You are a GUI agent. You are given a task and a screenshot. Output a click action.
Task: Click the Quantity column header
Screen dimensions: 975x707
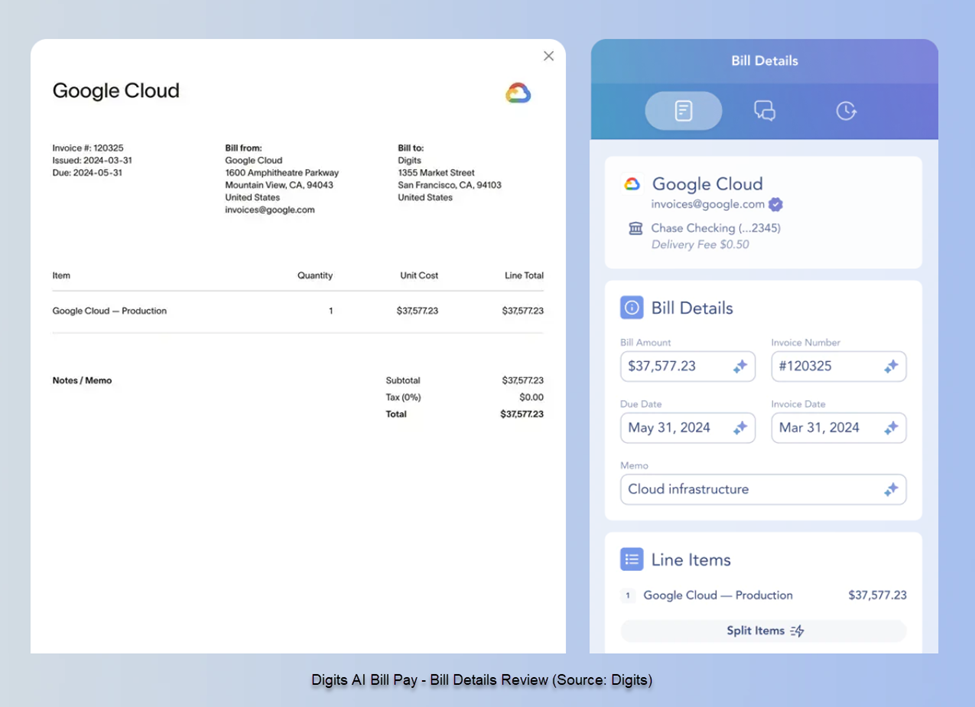click(x=315, y=275)
